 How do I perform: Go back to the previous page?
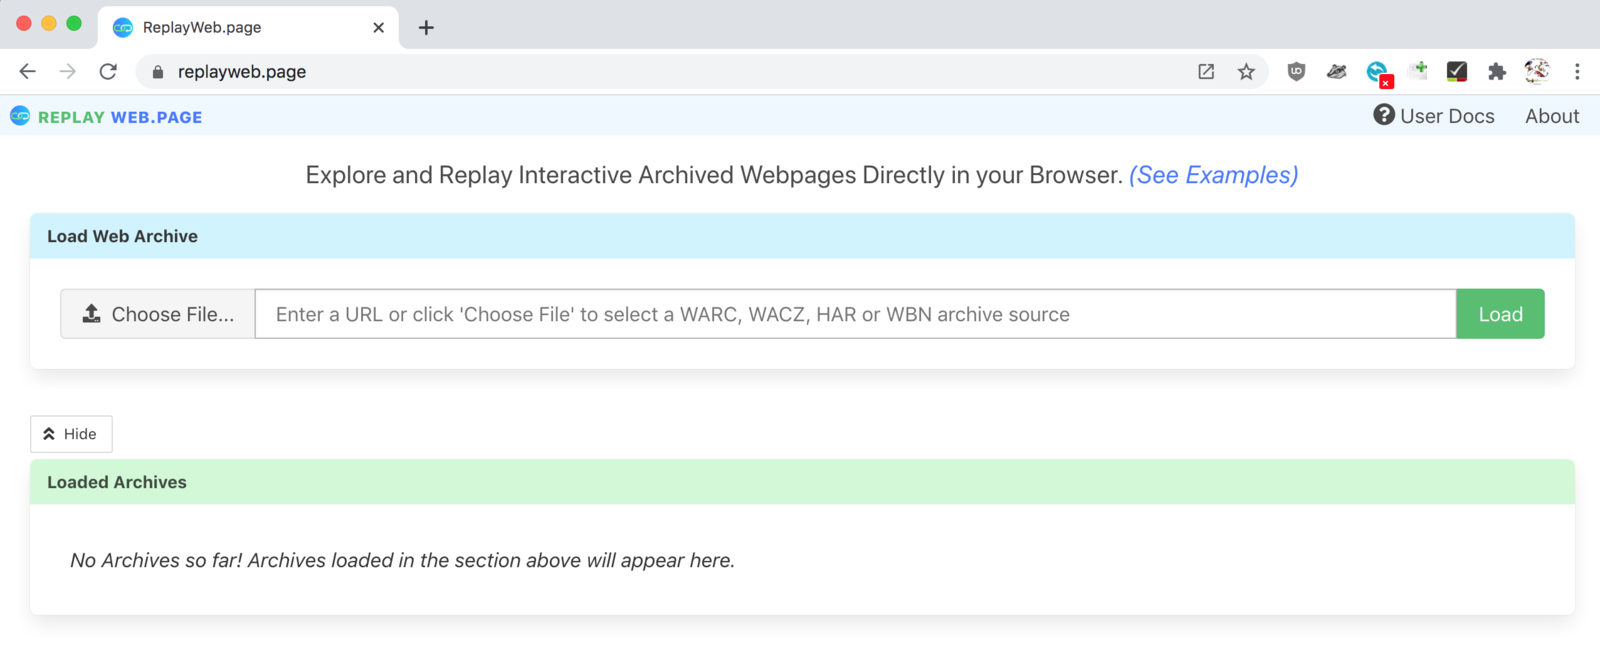click(x=28, y=71)
